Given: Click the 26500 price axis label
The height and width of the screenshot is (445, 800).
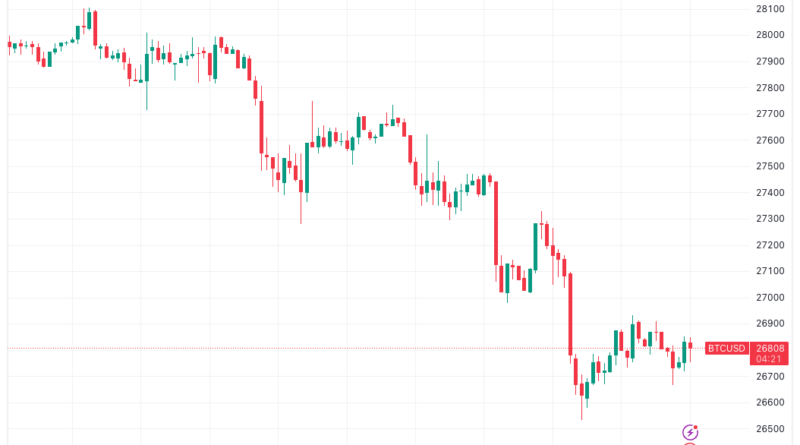Looking at the screenshot, I should click(x=772, y=429).
